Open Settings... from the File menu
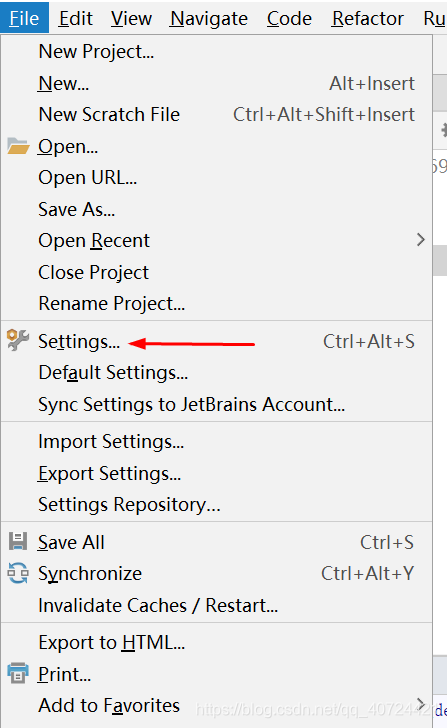Screen dimensions: 447x728 coord(79,342)
